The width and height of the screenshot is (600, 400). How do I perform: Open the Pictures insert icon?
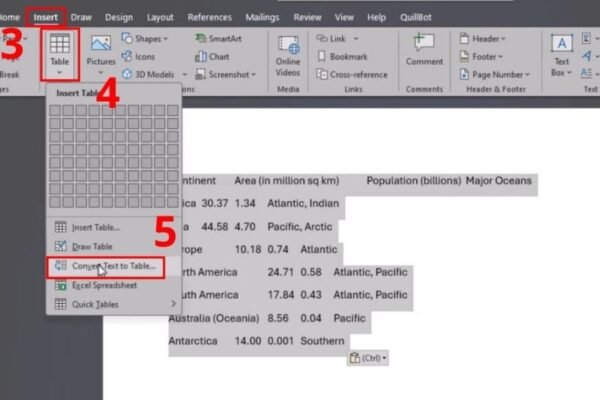pos(101,50)
